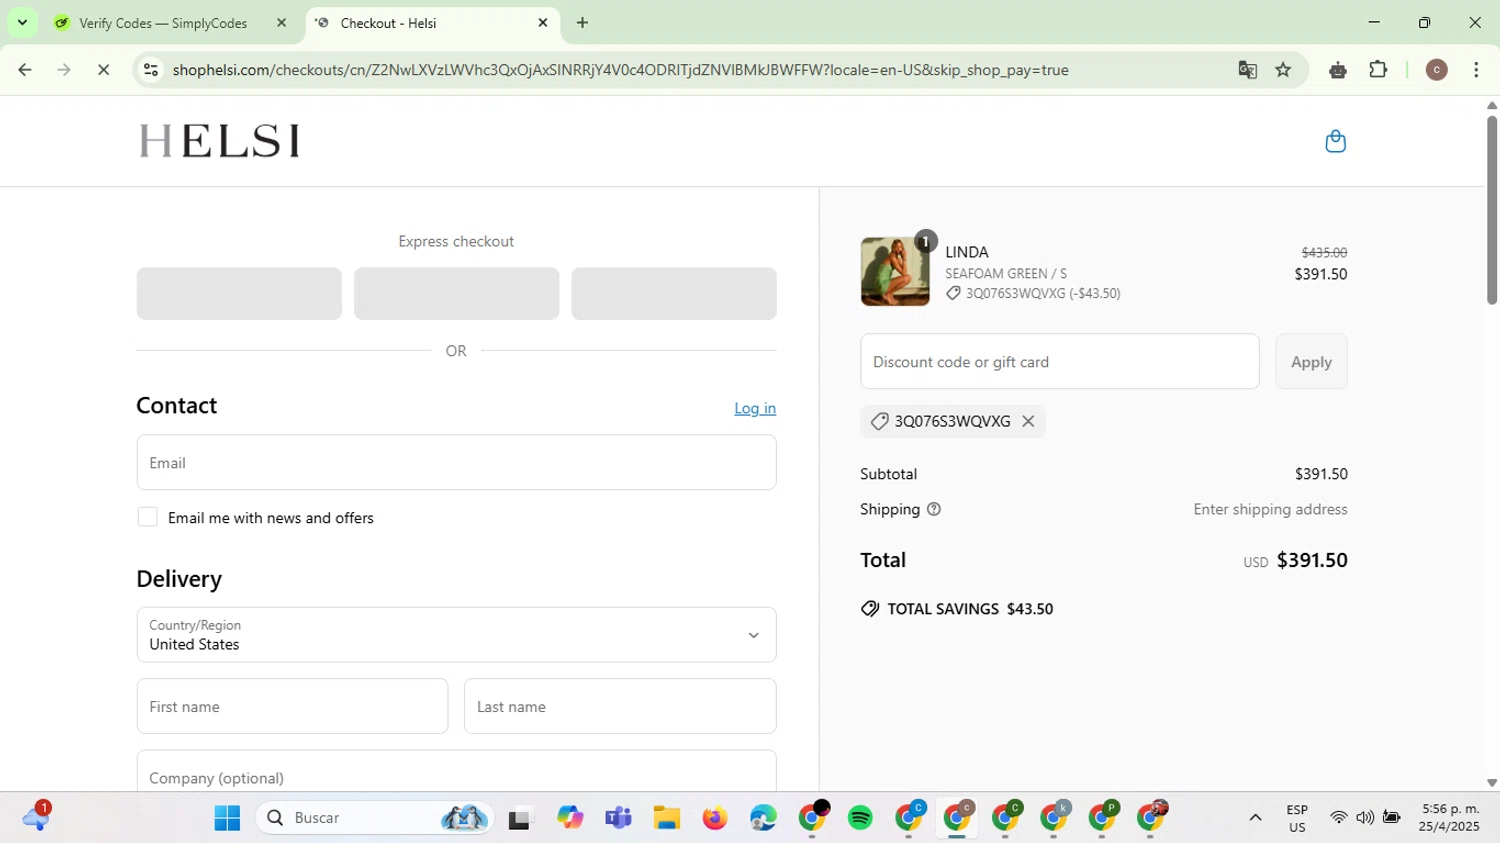The height and width of the screenshot is (843, 1500).
Task: Open the Chrome three-dot menu
Action: pyautogui.click(x=1476, y=70)
